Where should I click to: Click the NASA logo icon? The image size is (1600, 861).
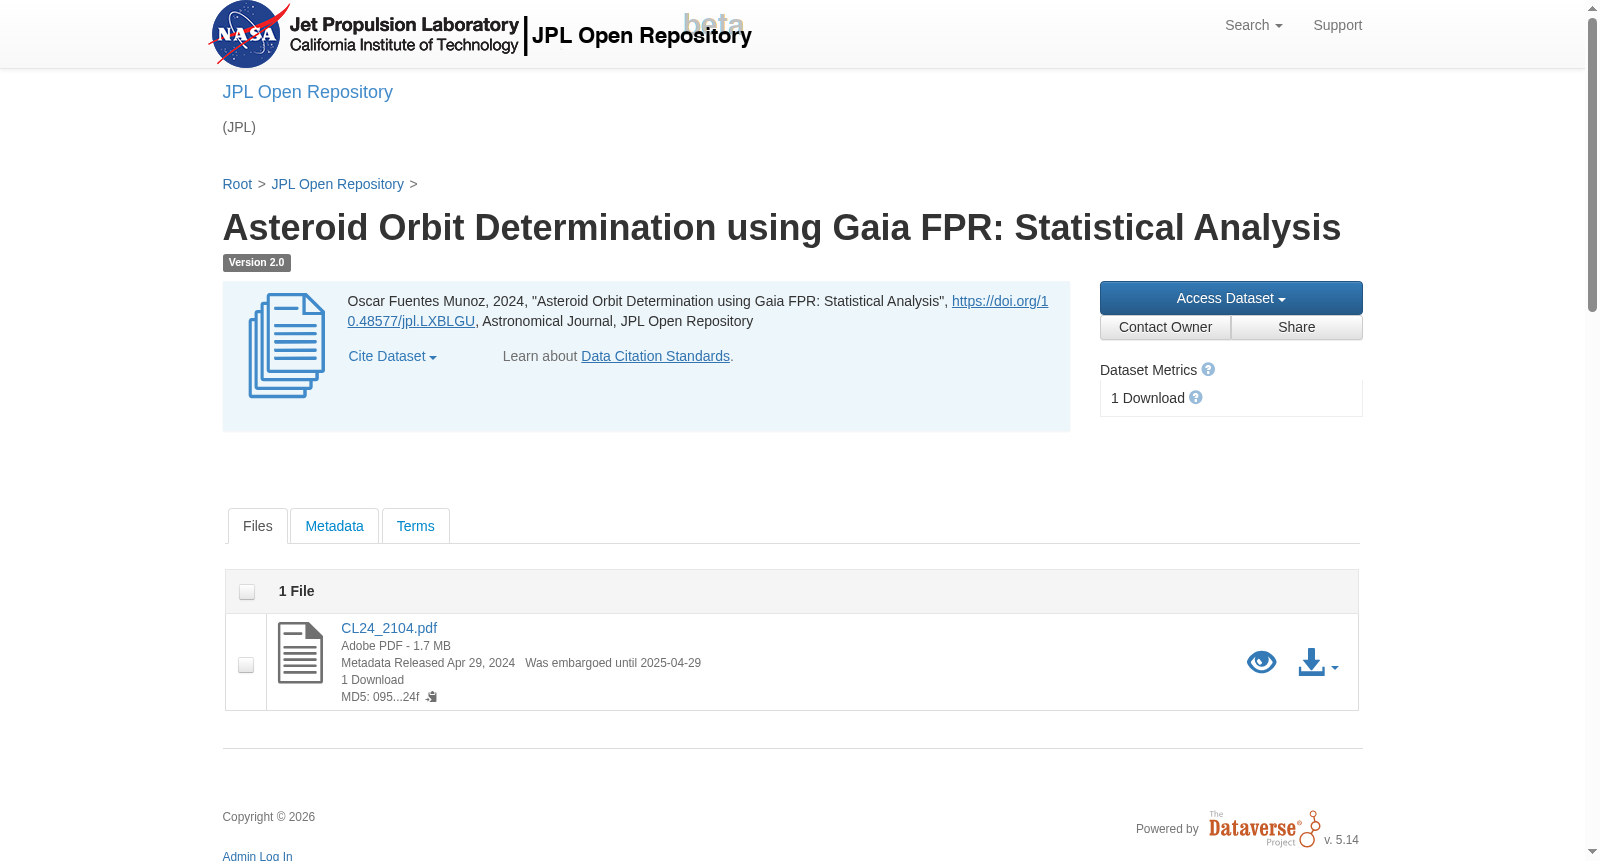click(x=248, y=34)
